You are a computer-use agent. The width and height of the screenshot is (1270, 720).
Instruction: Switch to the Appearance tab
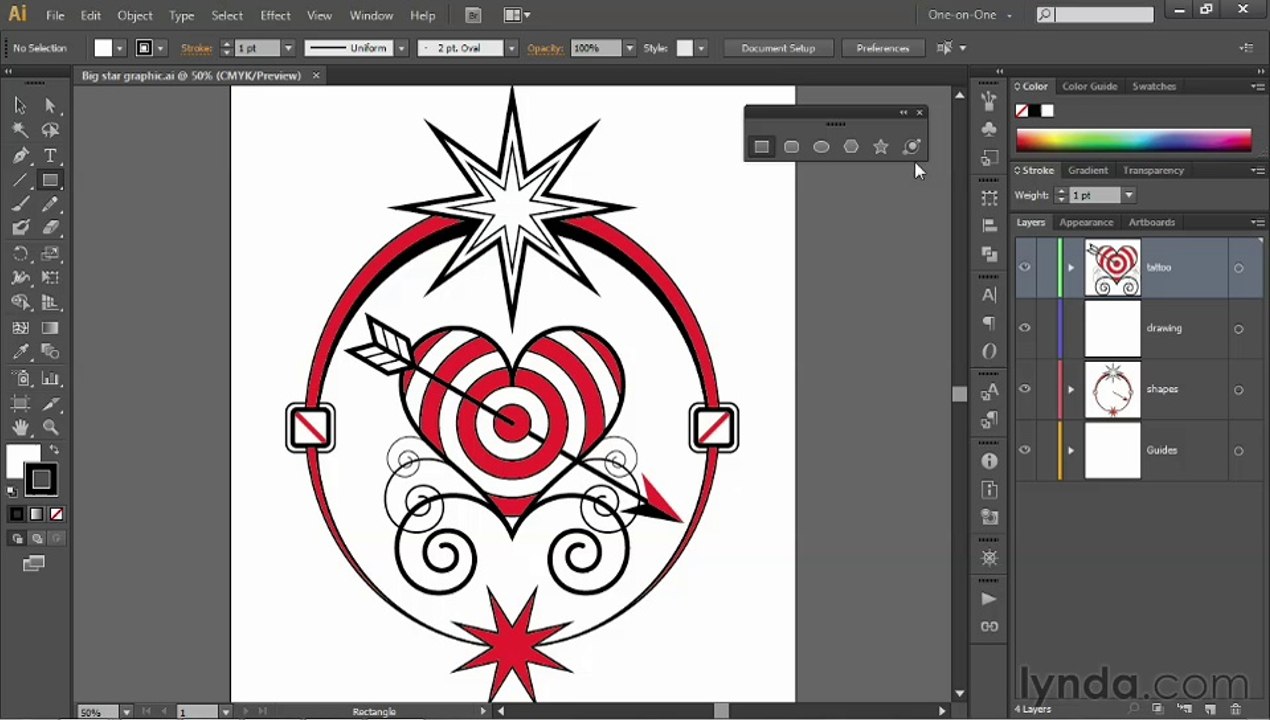point(1086,223)
